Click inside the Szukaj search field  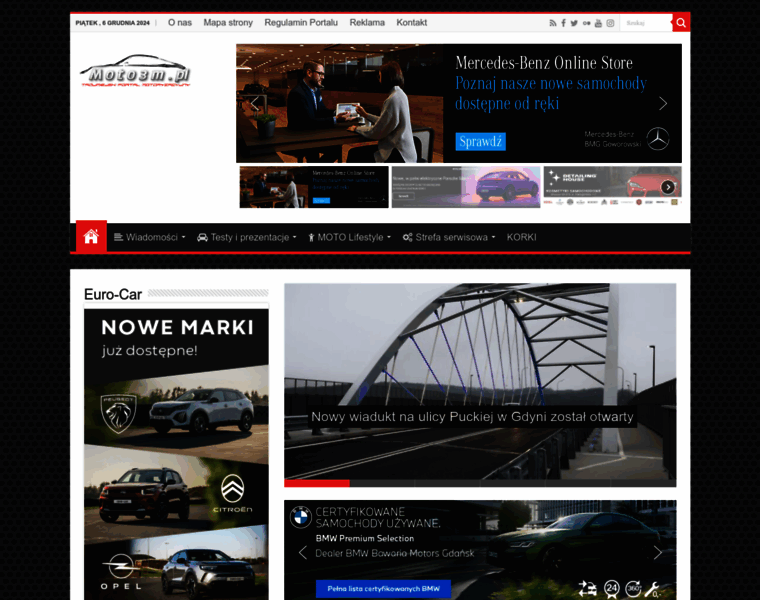tap(646, 23)
